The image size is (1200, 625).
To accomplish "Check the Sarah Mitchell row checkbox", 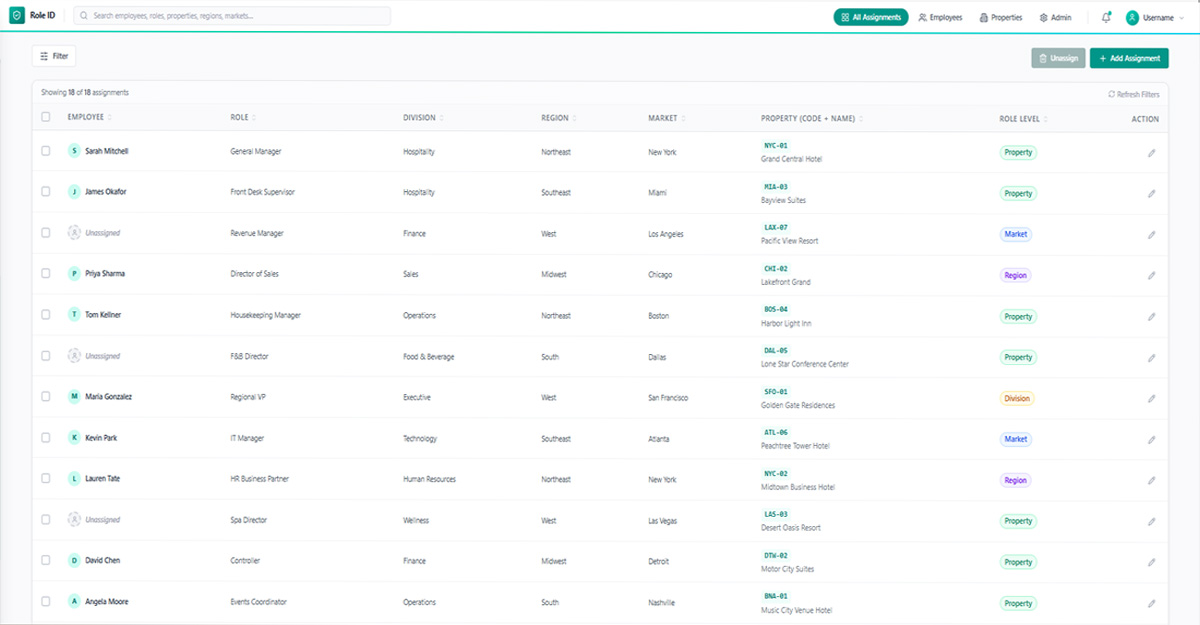I will tap(46, 151).
